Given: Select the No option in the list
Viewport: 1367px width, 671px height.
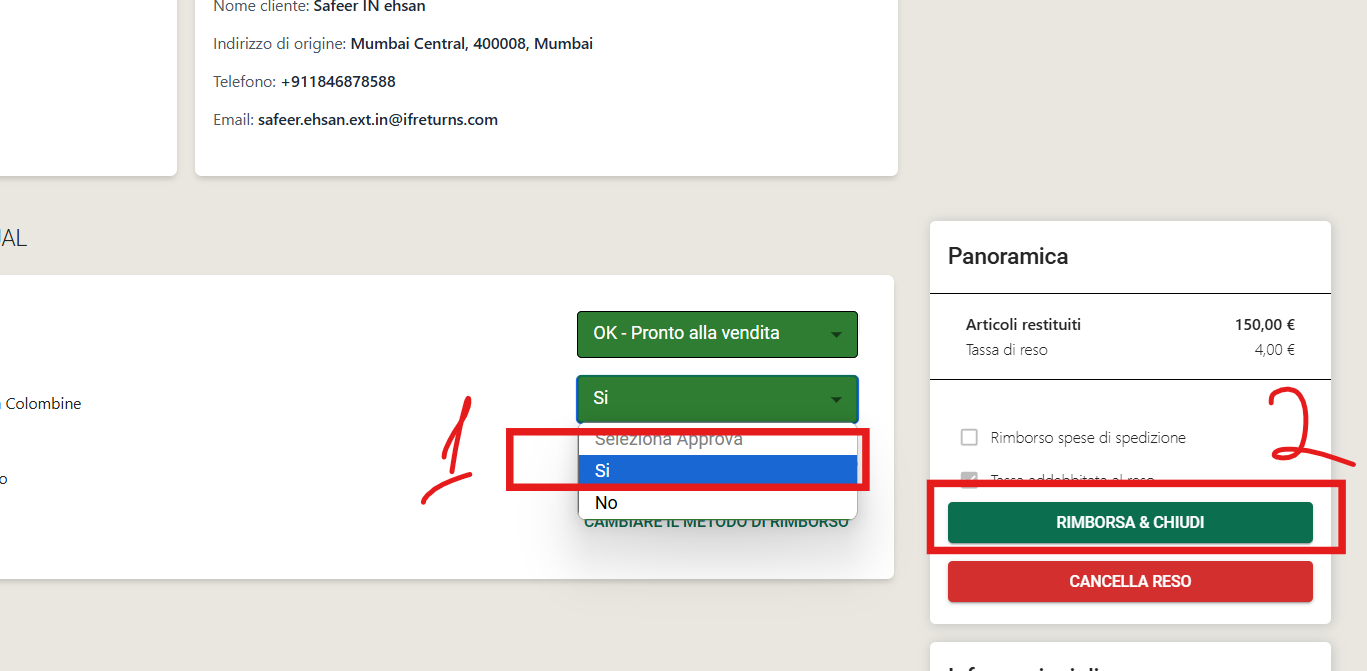Looking at the screenshot, I should [717, 502].
